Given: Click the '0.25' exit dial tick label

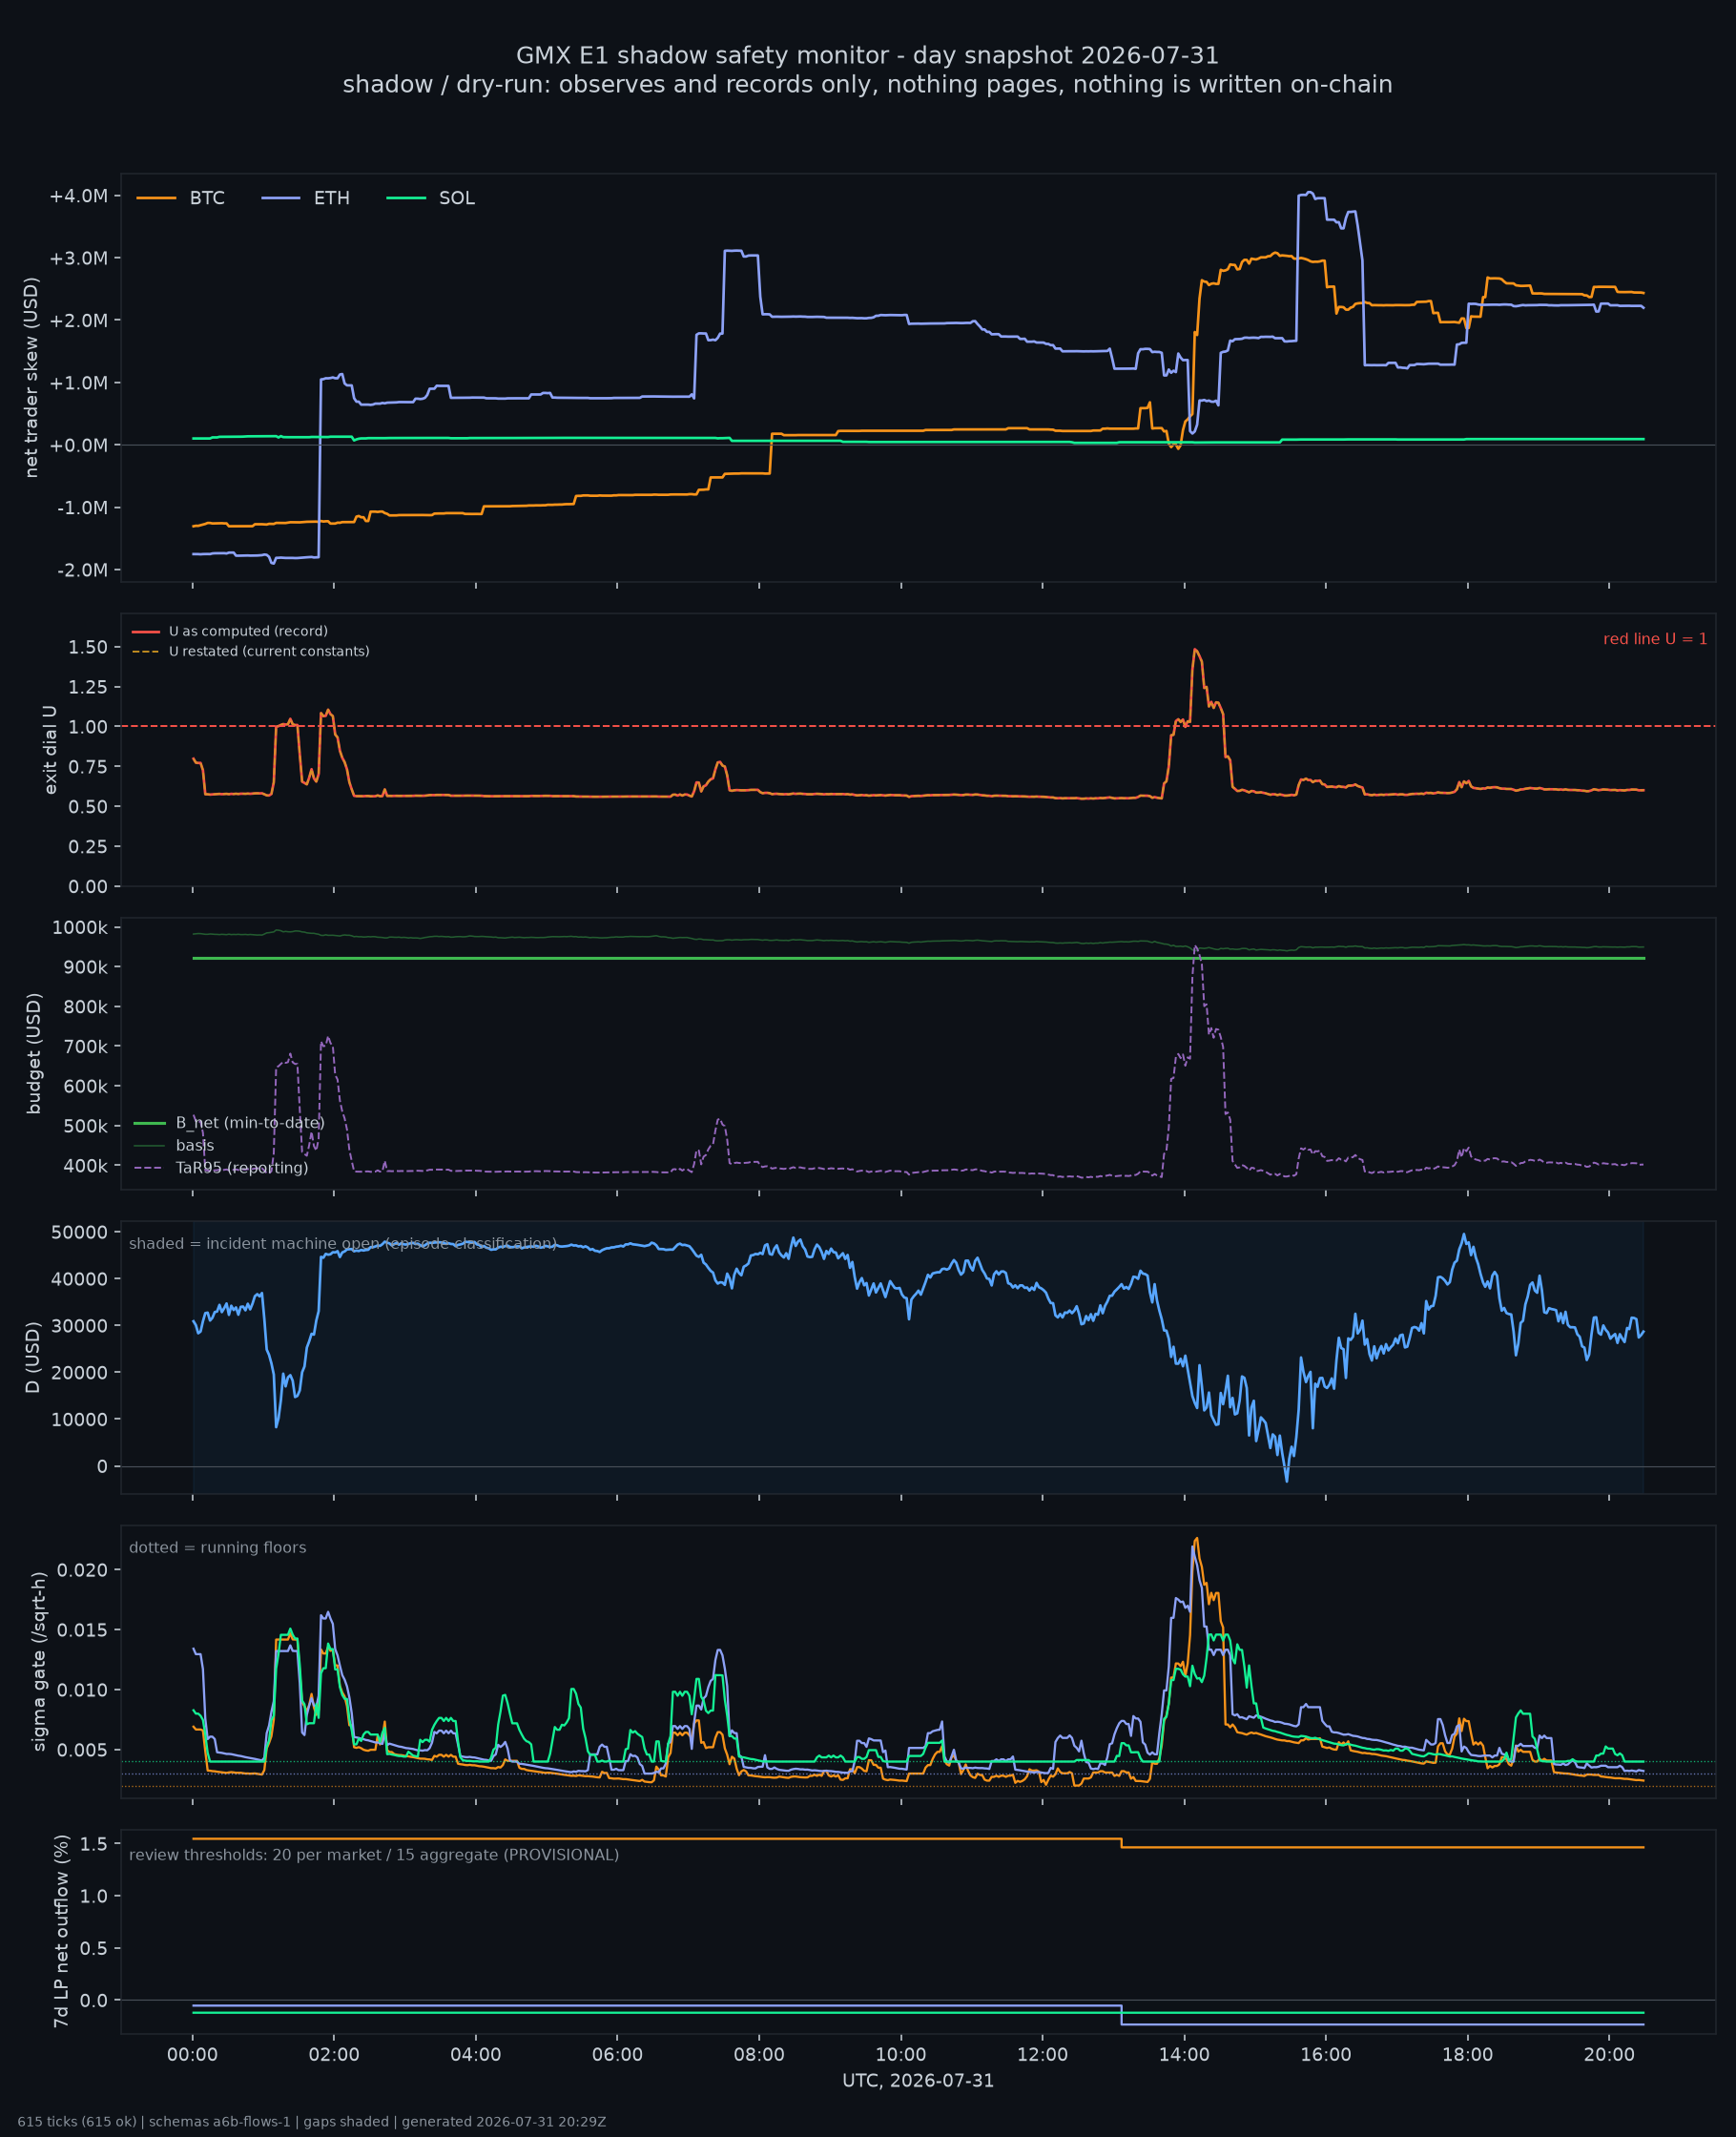Looking at the screenshot, I should coord(88,846).
